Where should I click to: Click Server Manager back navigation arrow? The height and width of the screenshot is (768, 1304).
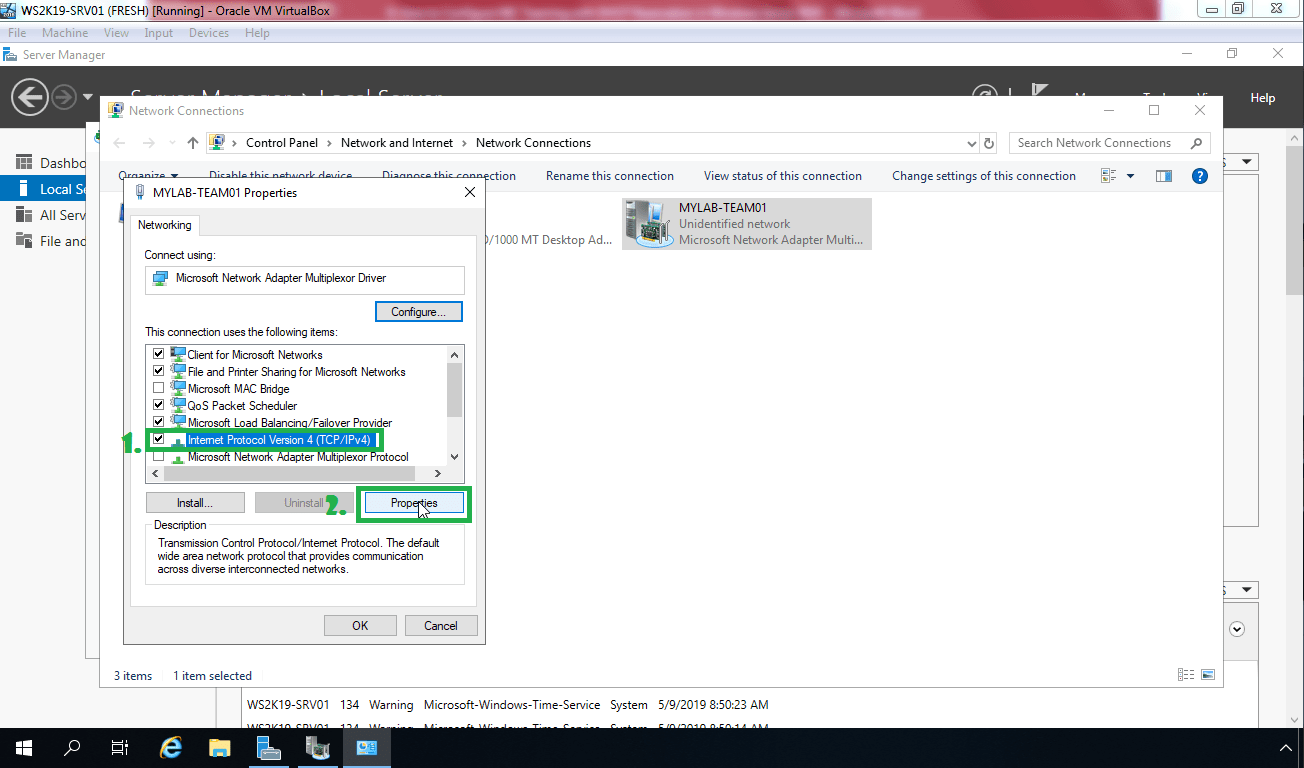click(30, 97)
